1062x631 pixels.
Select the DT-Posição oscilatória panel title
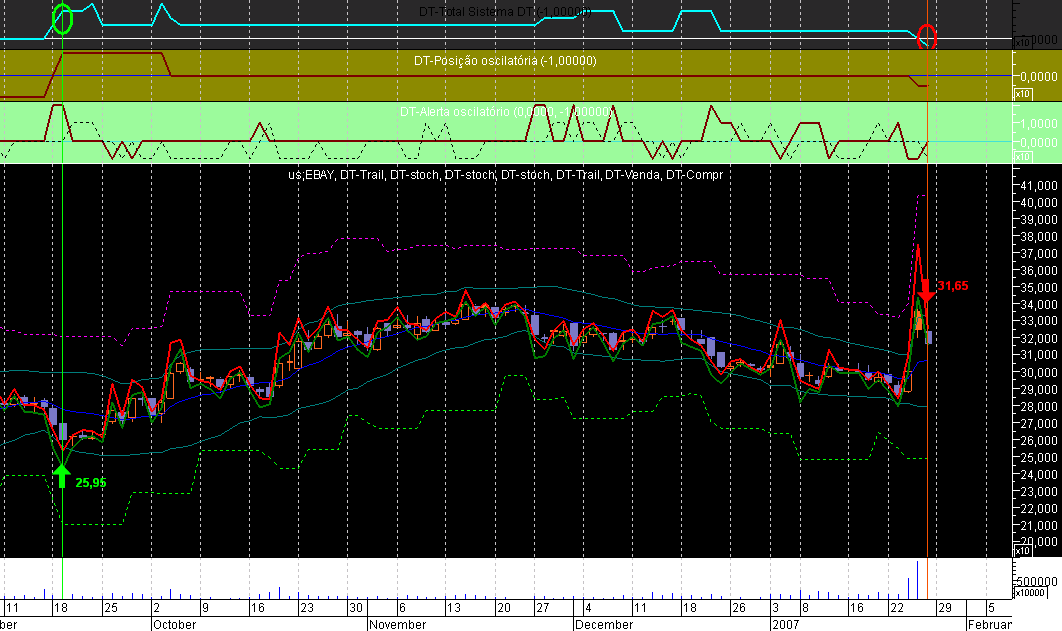[505, 61]
